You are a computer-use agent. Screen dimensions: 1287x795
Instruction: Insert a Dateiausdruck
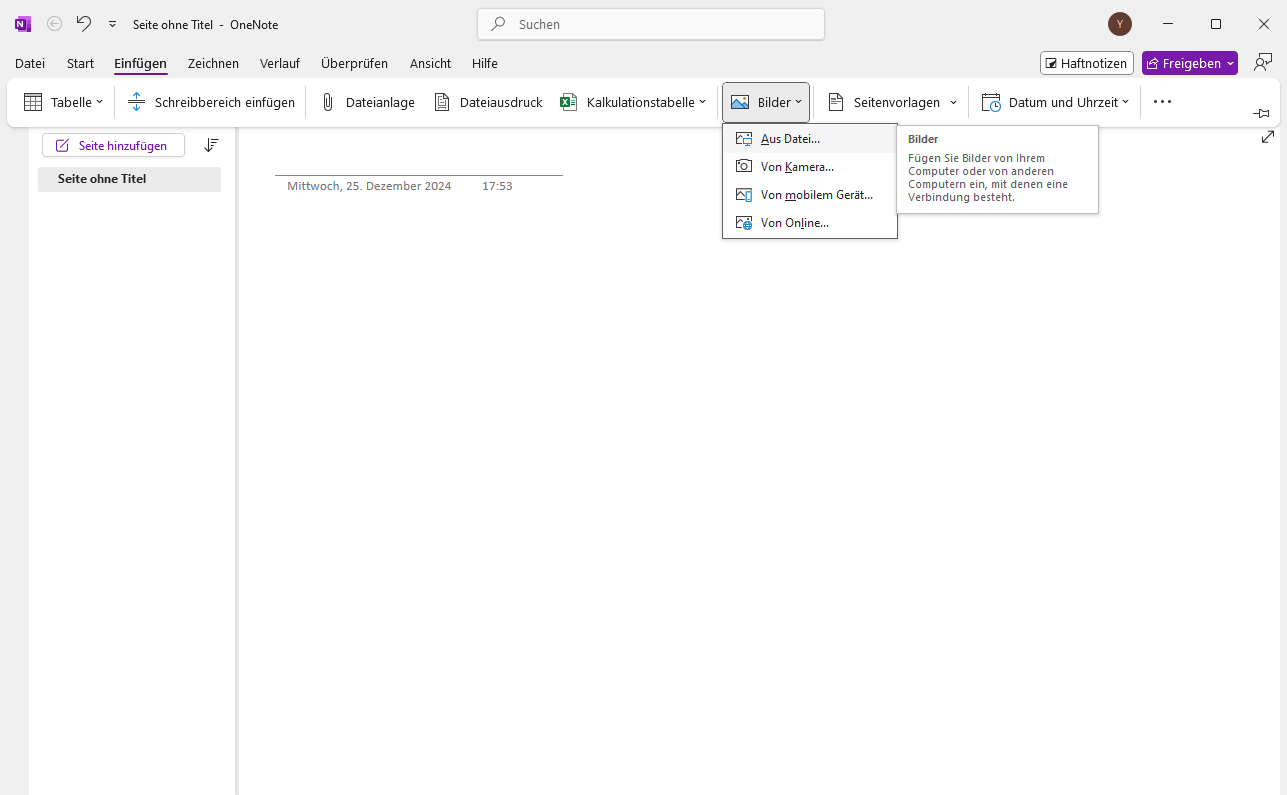pyautogui.click(x=488, y=102)
